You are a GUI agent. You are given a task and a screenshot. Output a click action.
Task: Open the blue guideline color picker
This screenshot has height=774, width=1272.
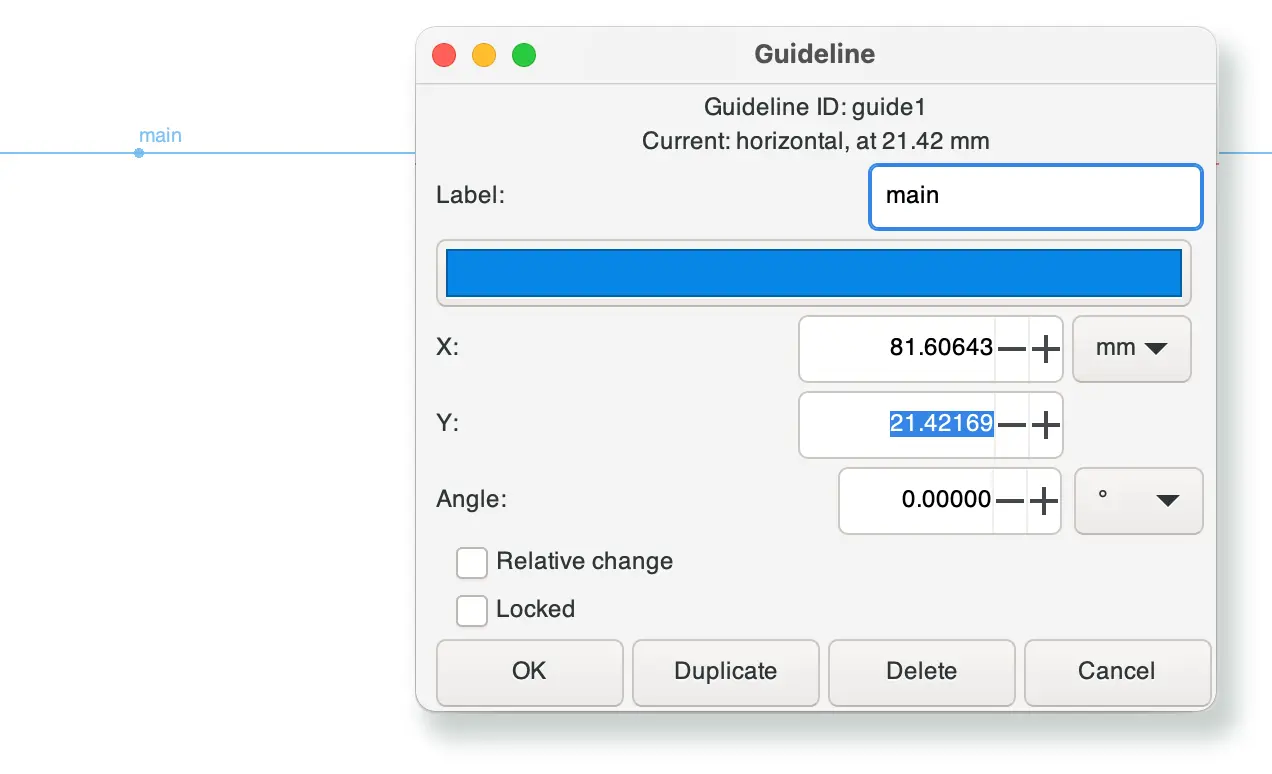coord(813,273)
